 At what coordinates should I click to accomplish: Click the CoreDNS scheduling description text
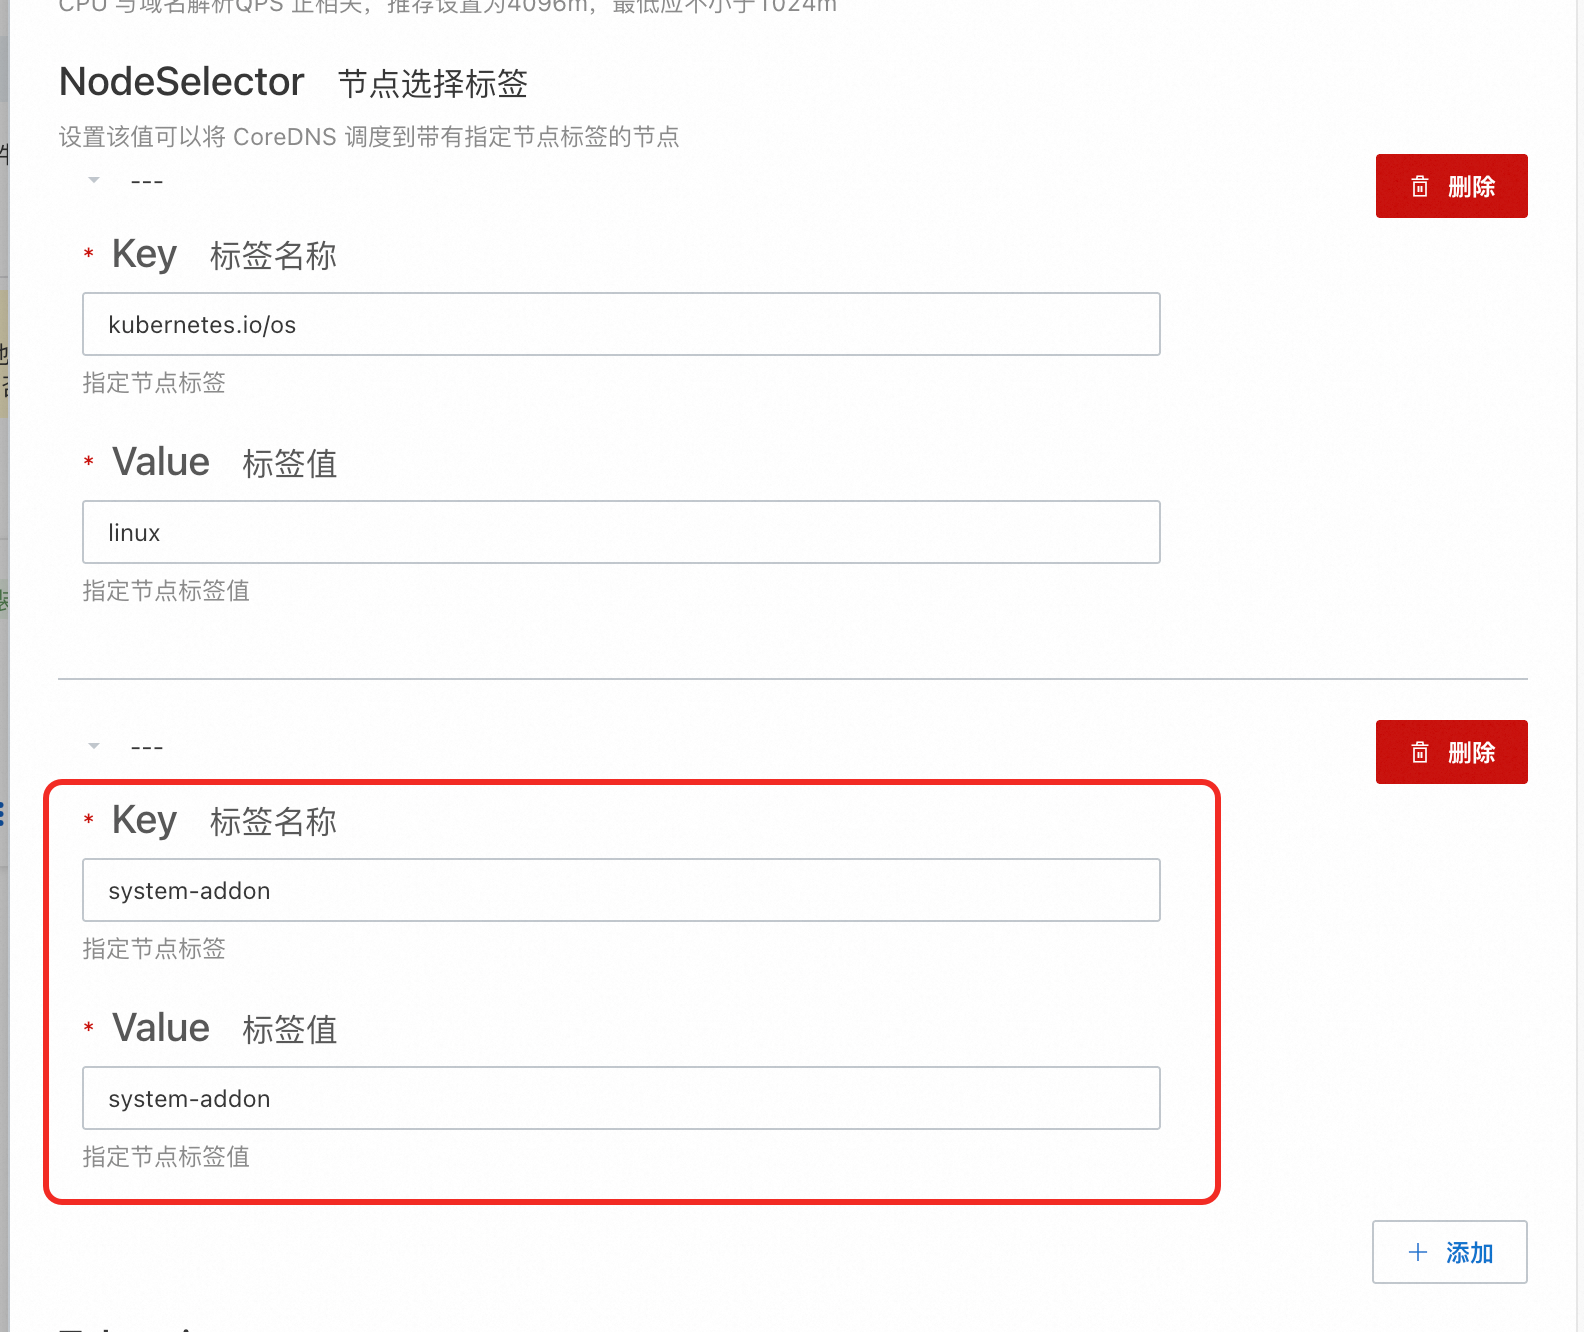[x=369, y=137]
